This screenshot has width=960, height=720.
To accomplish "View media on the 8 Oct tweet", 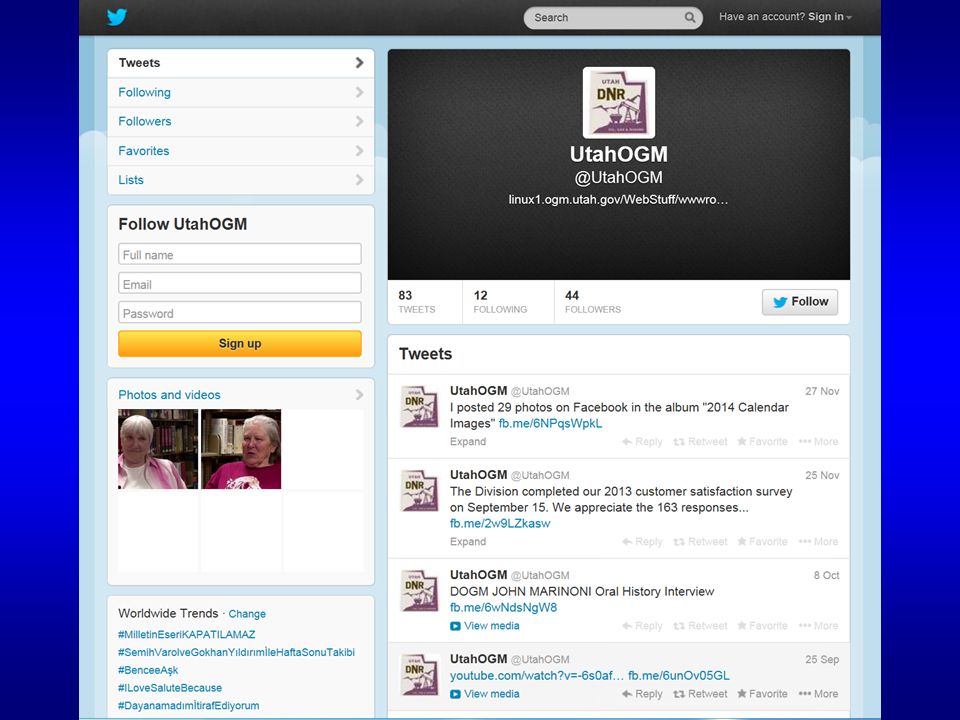I will coord(485,626).
